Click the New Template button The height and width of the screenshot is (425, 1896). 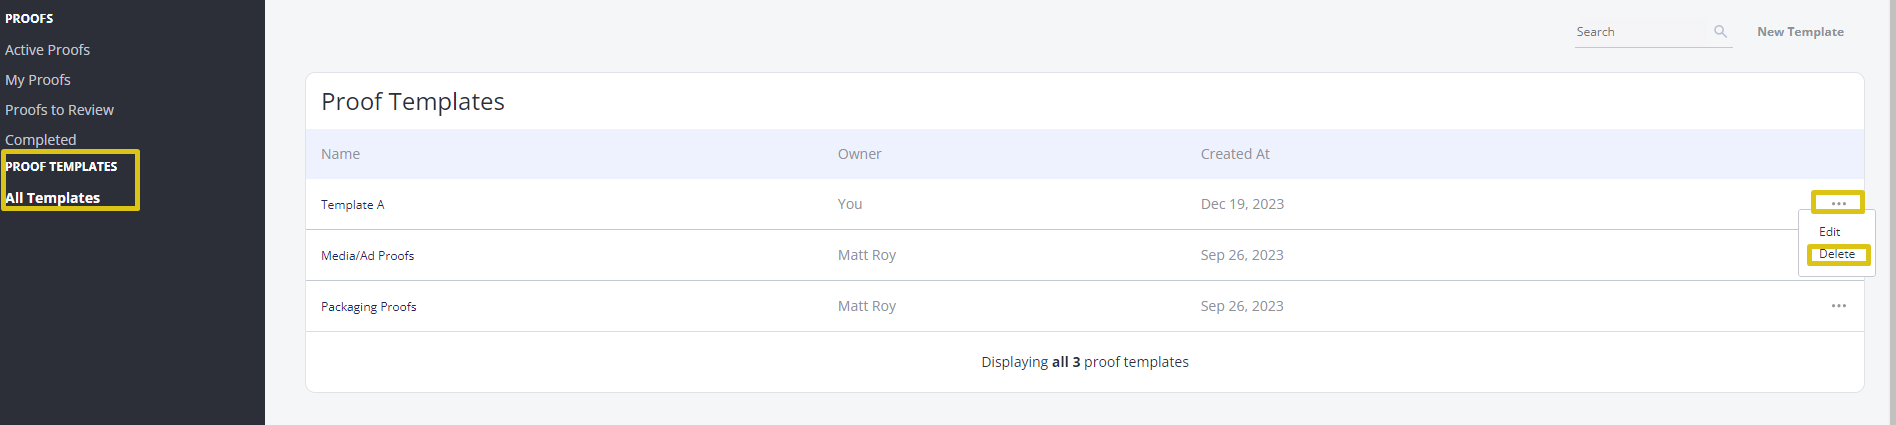click(x=1800, y=32)
